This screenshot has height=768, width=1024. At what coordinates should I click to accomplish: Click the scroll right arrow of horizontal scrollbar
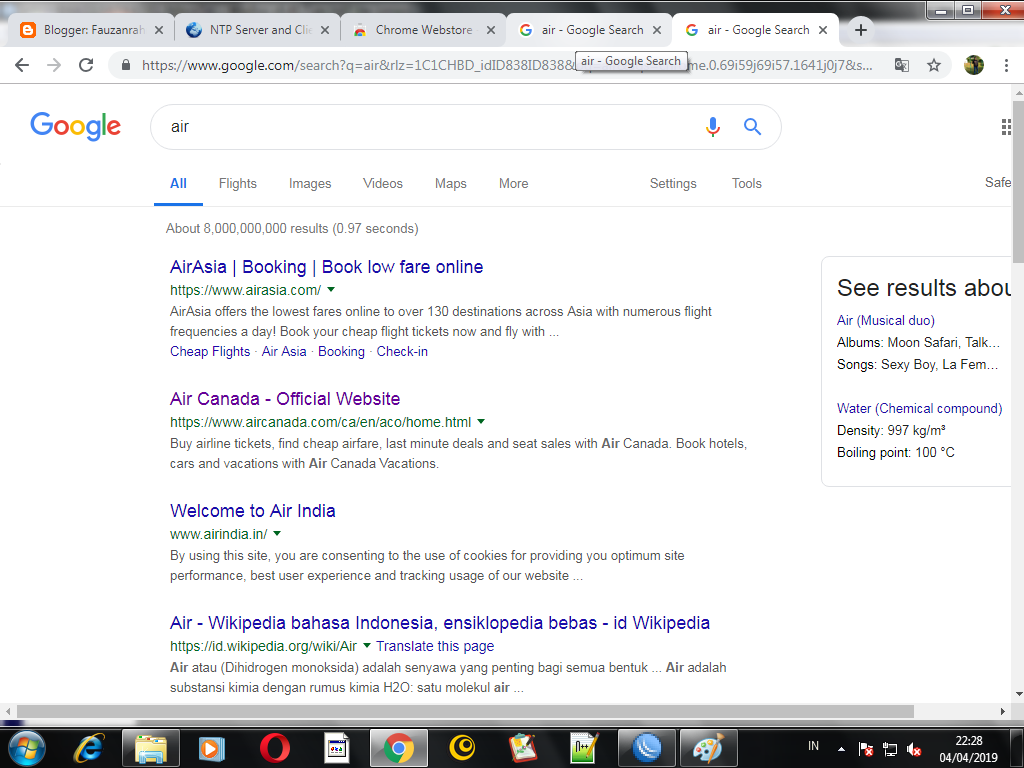coord(1002,711)
